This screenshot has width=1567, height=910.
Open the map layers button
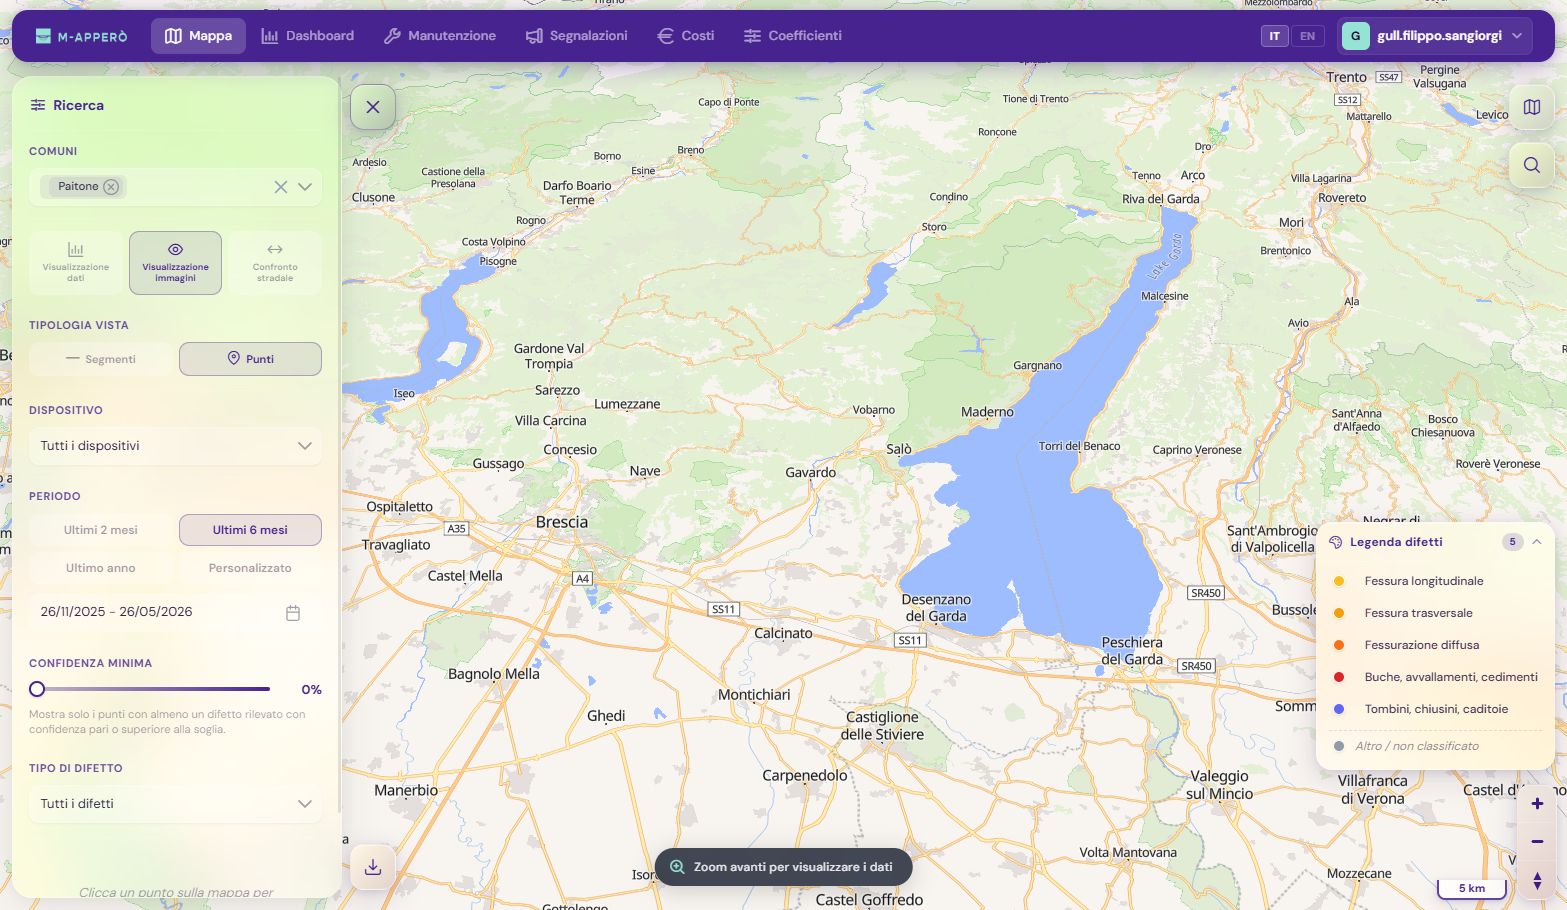(1532, 107)
